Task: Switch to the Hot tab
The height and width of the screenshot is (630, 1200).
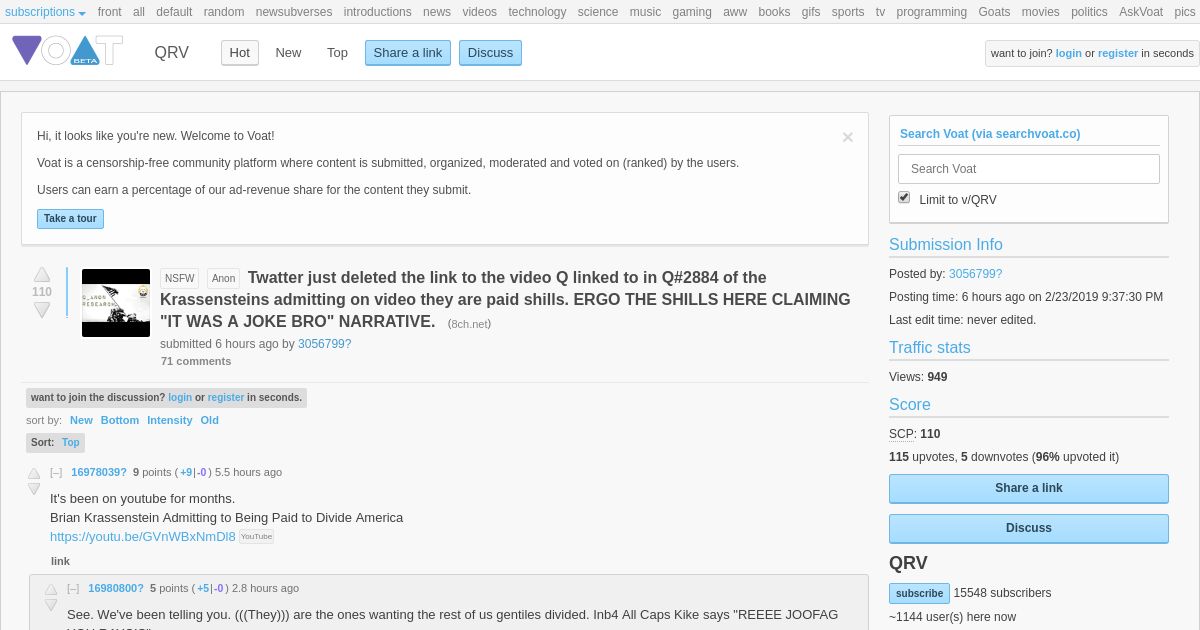Action: [x=240, y=53]
